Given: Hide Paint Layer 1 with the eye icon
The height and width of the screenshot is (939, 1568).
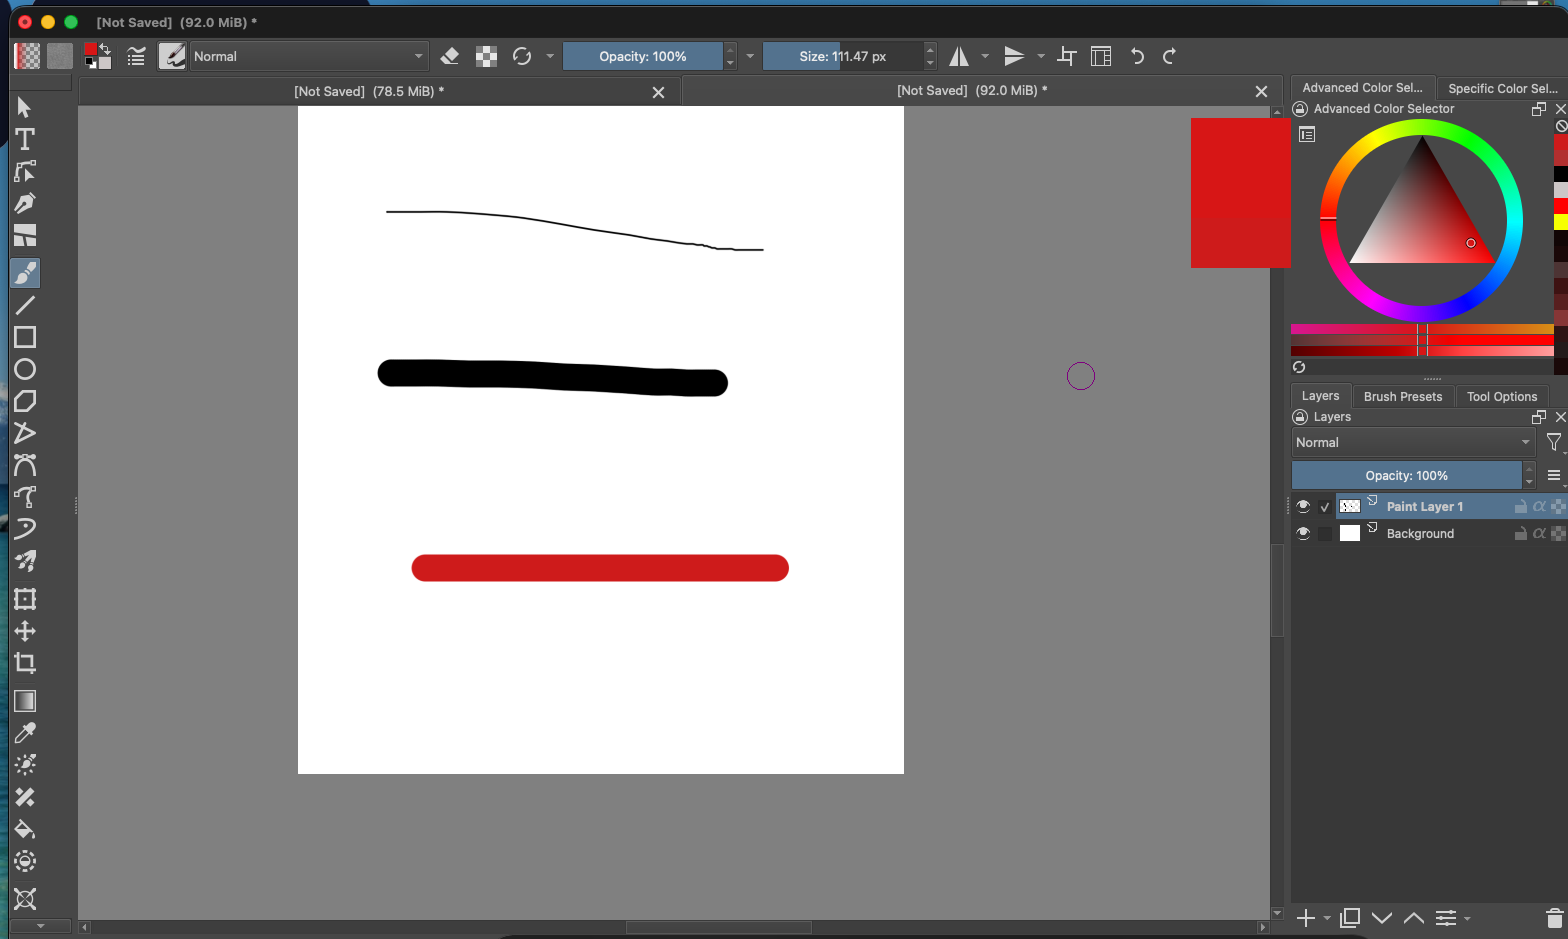Looking at the screenshot, I should (x=1303, y=506).
